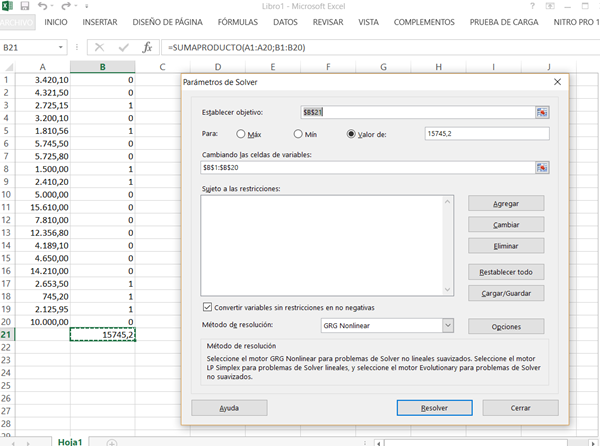The height and width of the screenshot is (446, 600).
Task: Click the Valor de input field
Action: pos(486,133)
